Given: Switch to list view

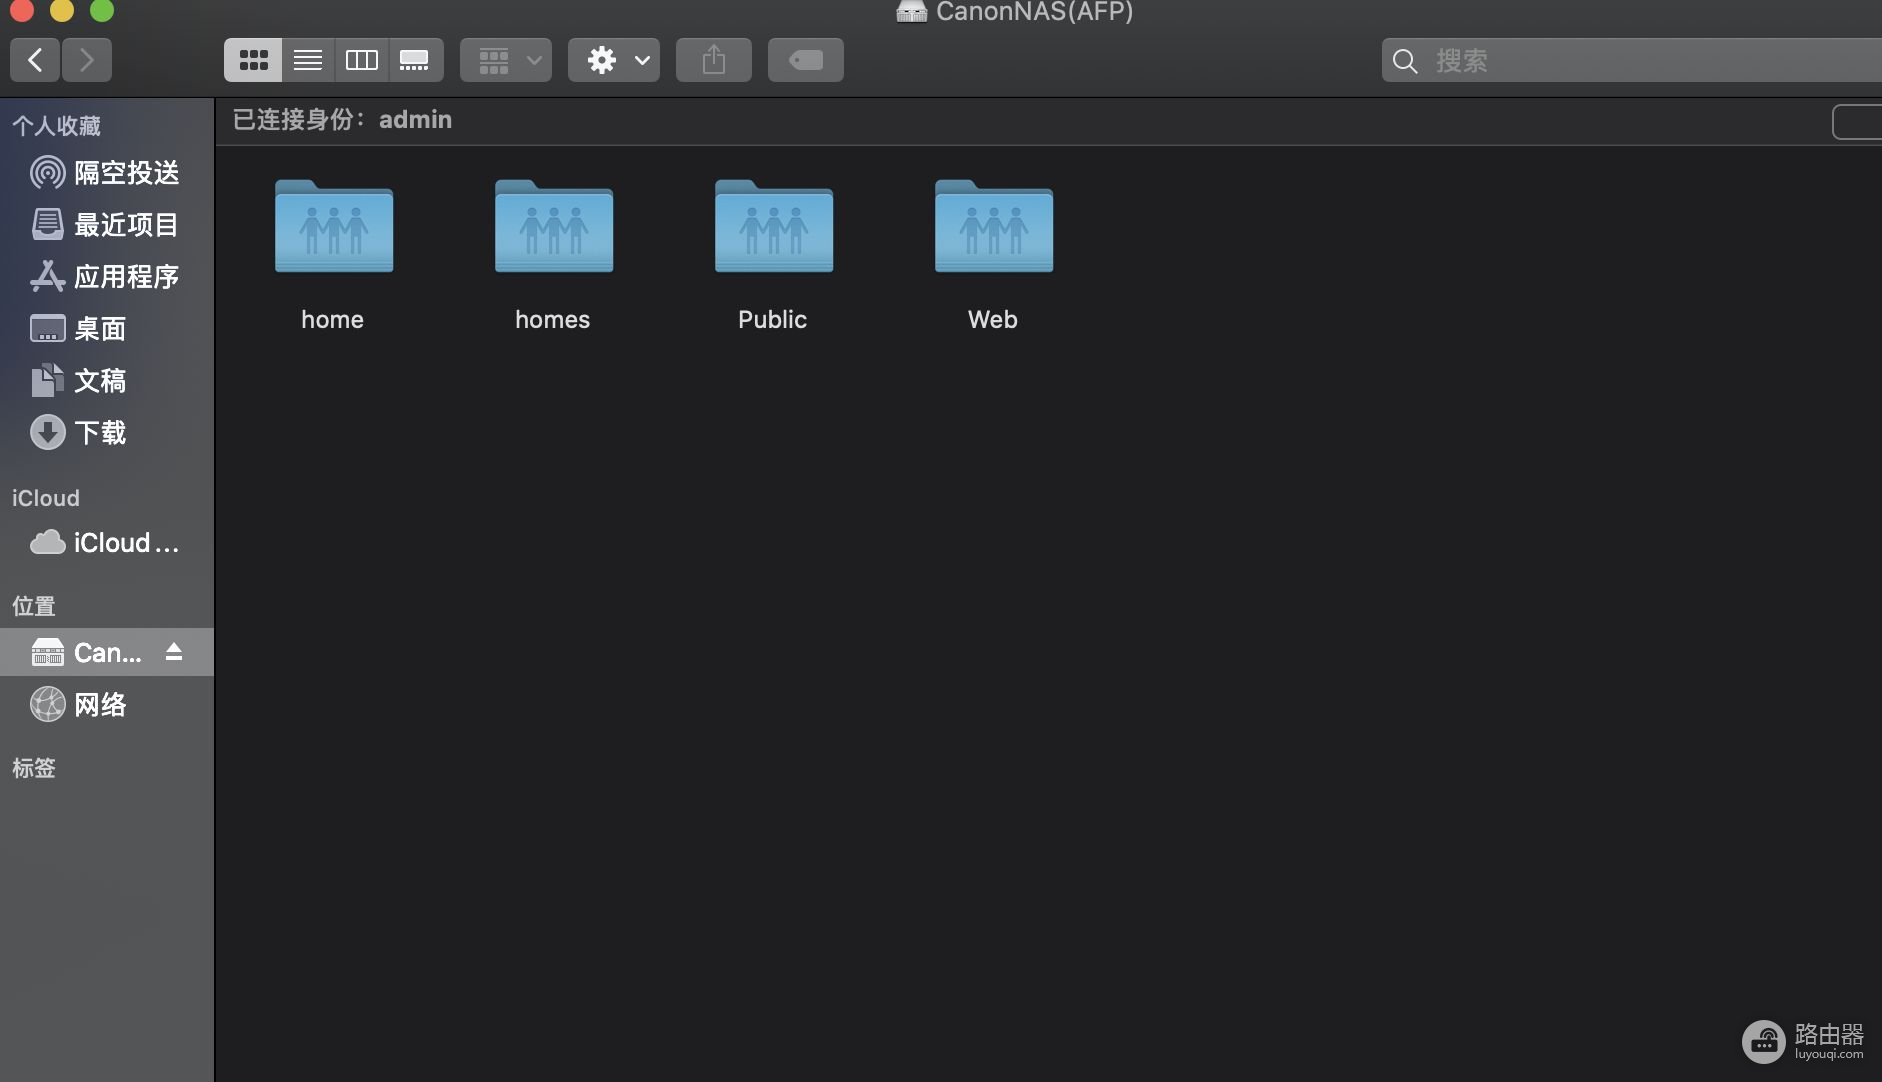Looking at the screenshot, I should (308, 60).
